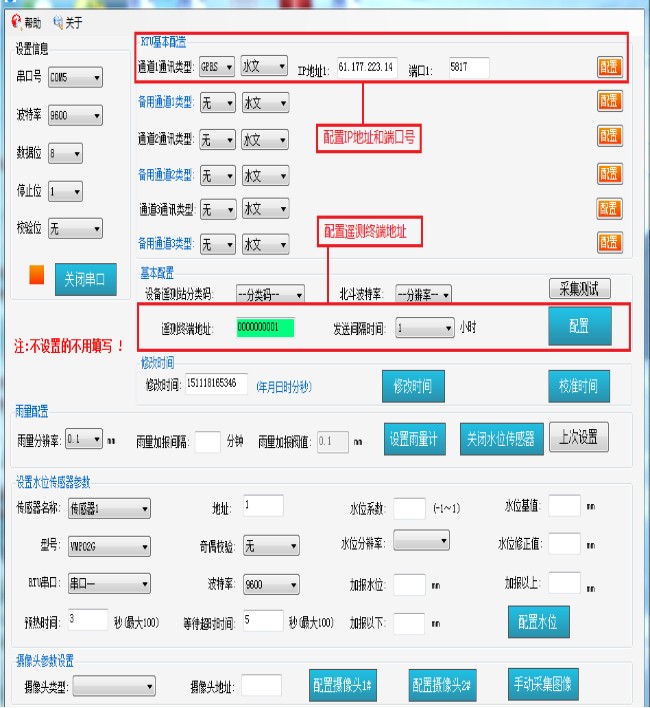Click the green 遥测终端地址 field
Image resolution: width=650 pixels, height=708 pixels.
point(265,327)
